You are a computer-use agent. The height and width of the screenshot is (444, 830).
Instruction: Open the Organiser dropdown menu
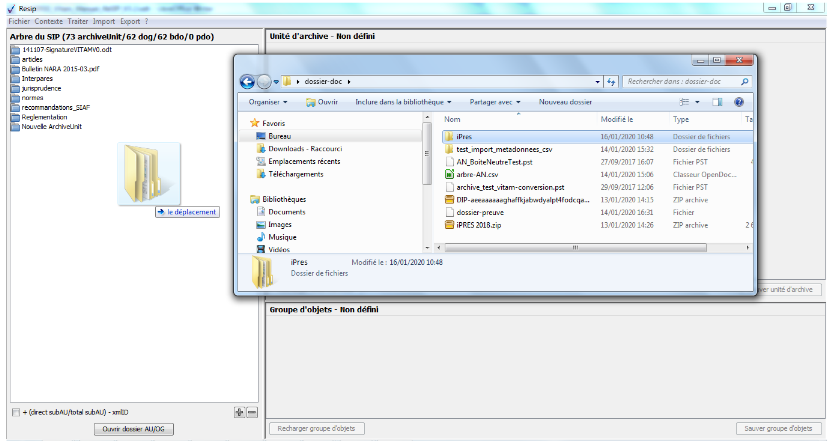coord(268,102)
